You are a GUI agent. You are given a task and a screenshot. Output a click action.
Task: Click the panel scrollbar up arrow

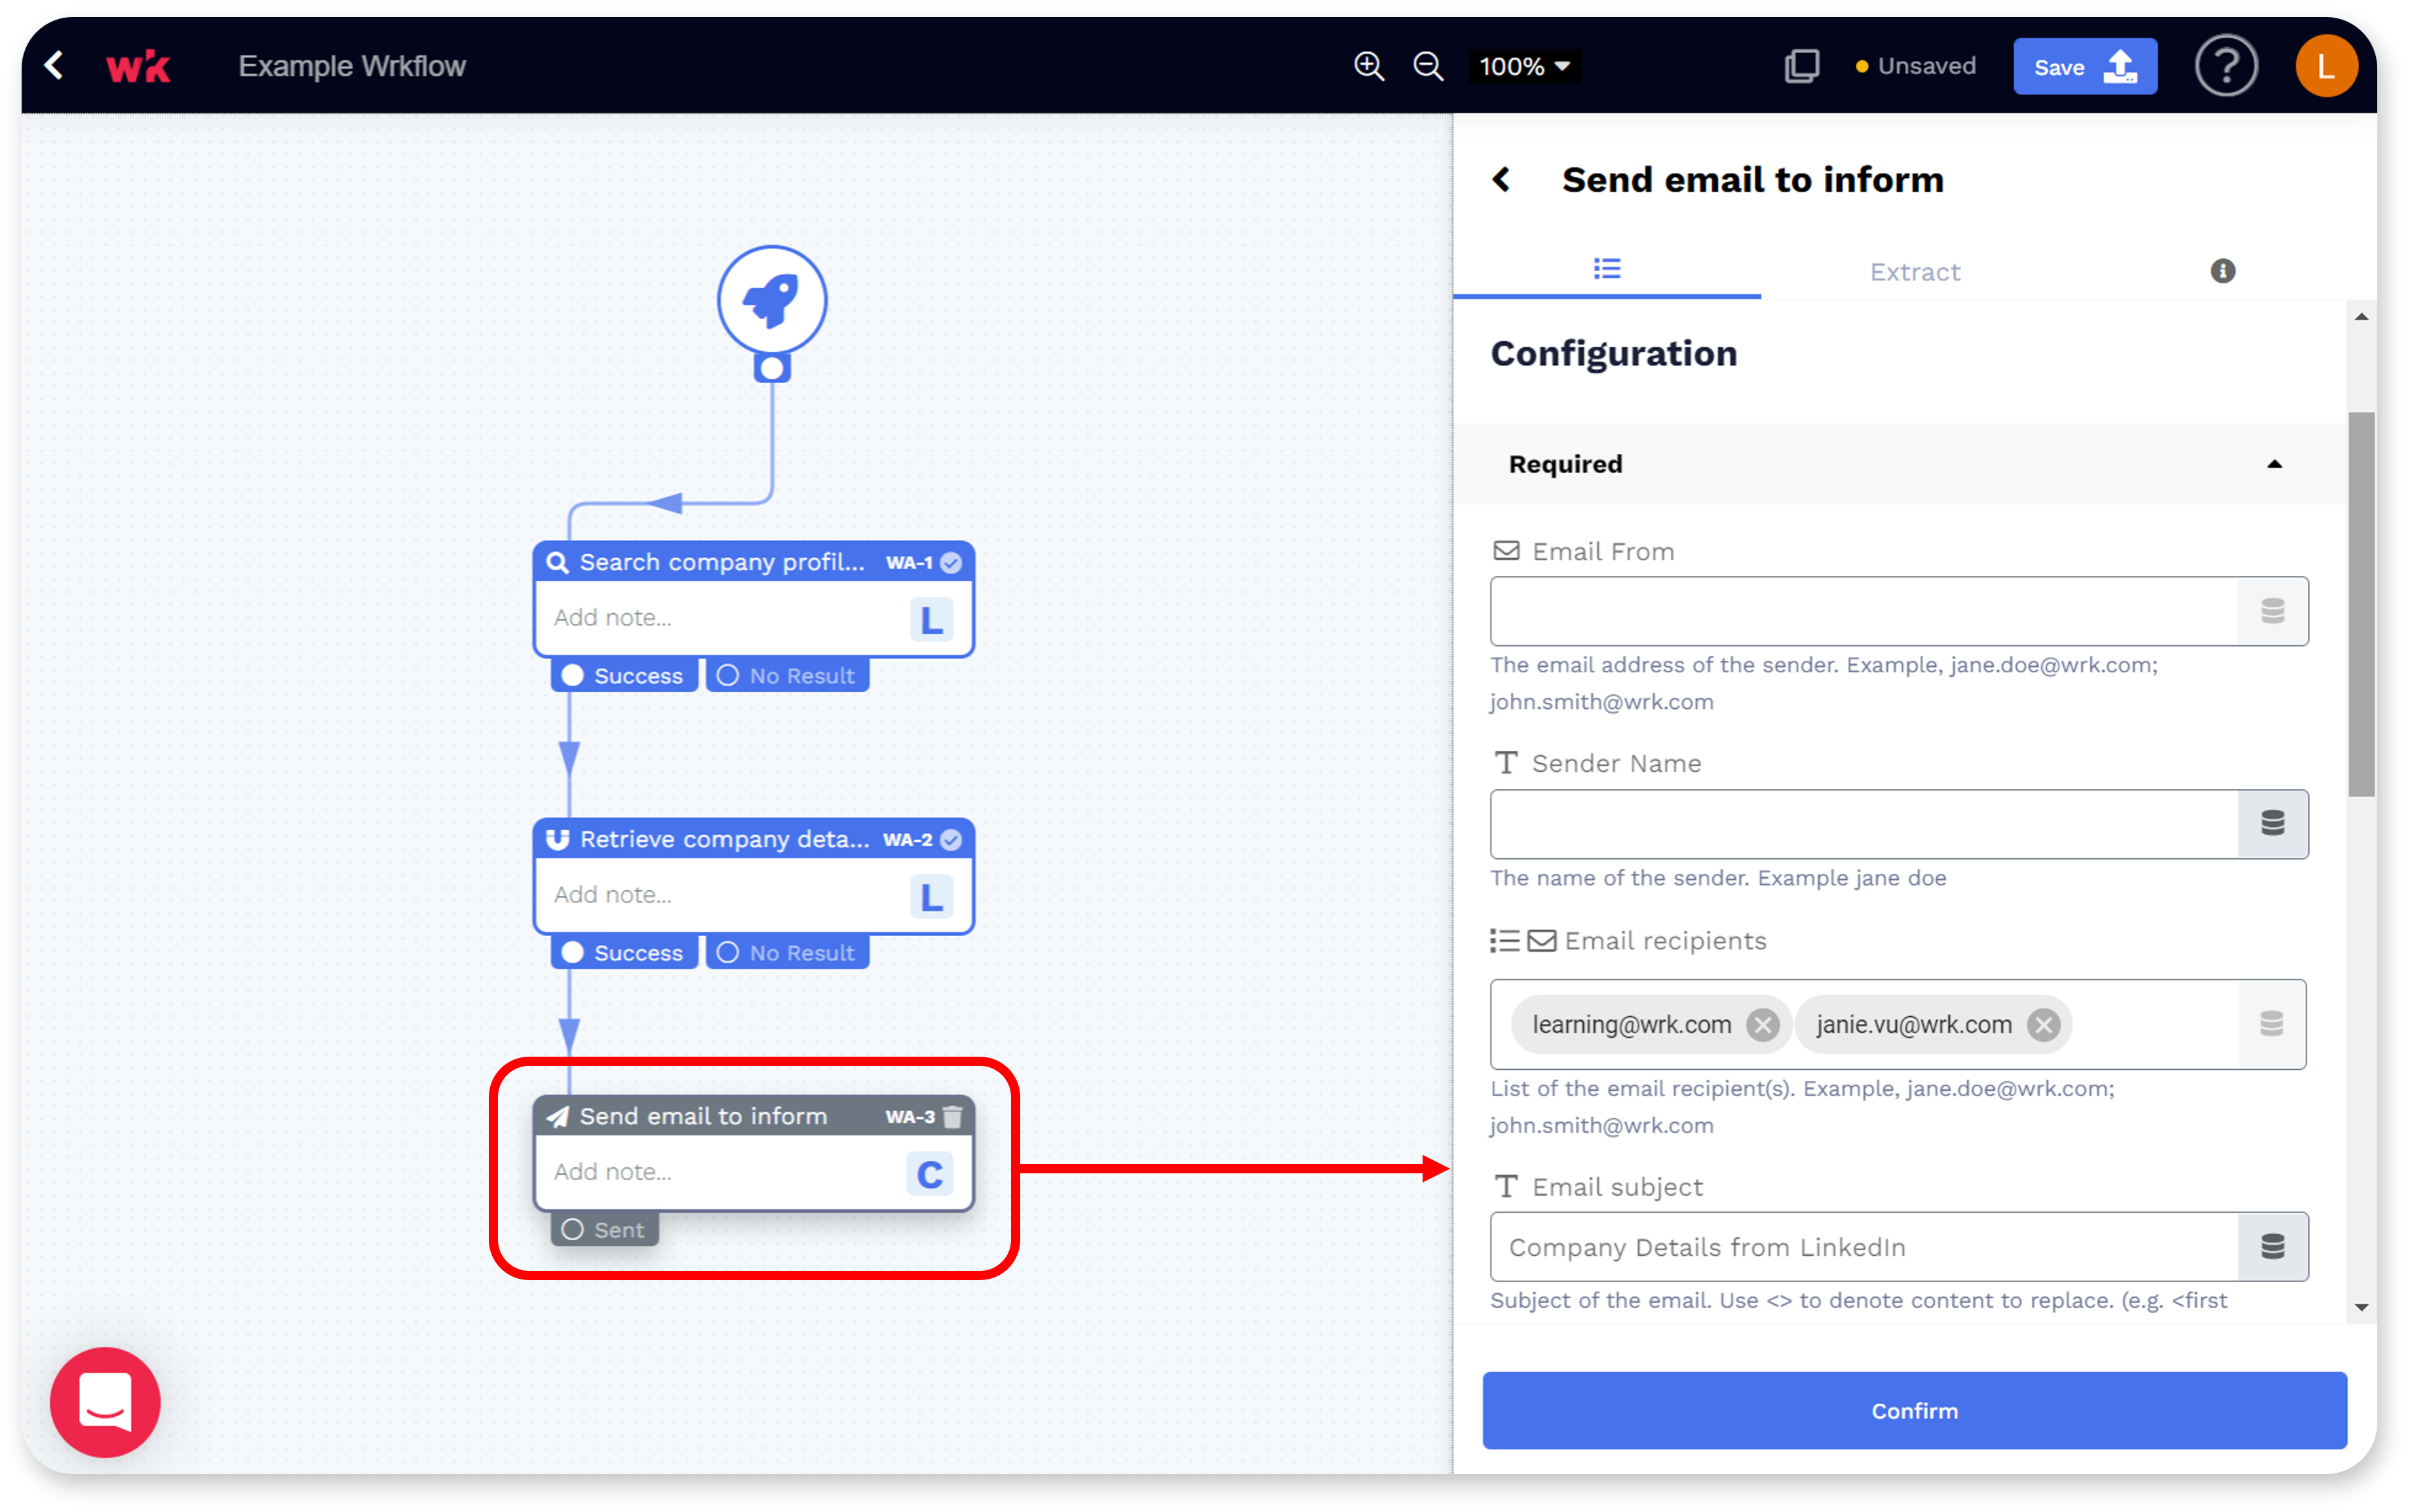pyautogui.click(x=2361, y=317)
